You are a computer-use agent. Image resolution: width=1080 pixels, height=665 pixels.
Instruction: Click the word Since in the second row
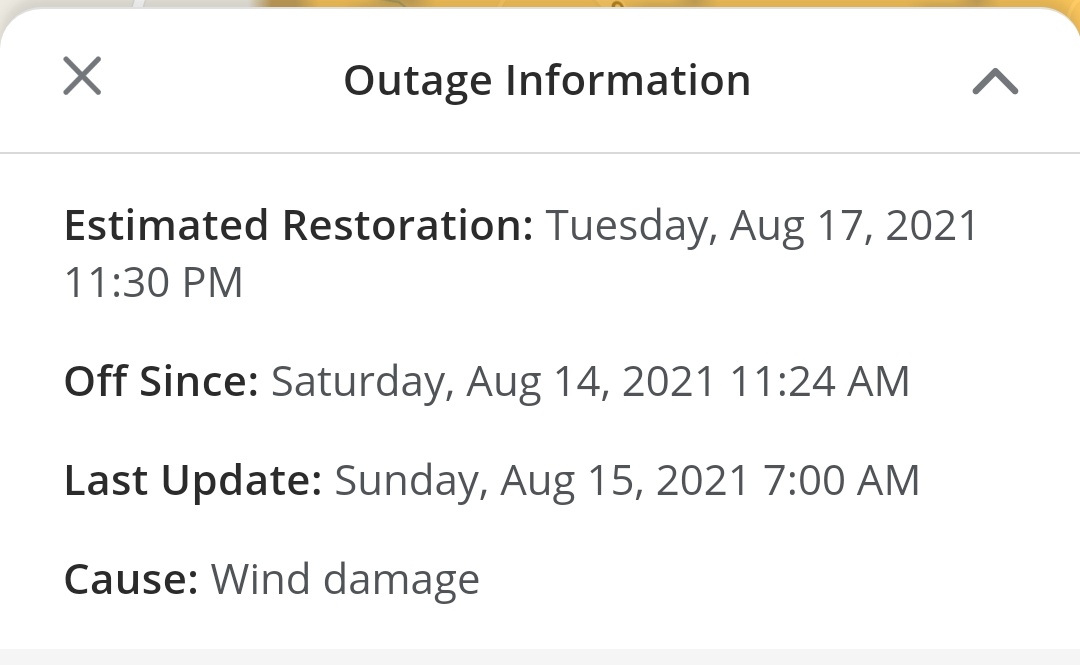point(199,381)
